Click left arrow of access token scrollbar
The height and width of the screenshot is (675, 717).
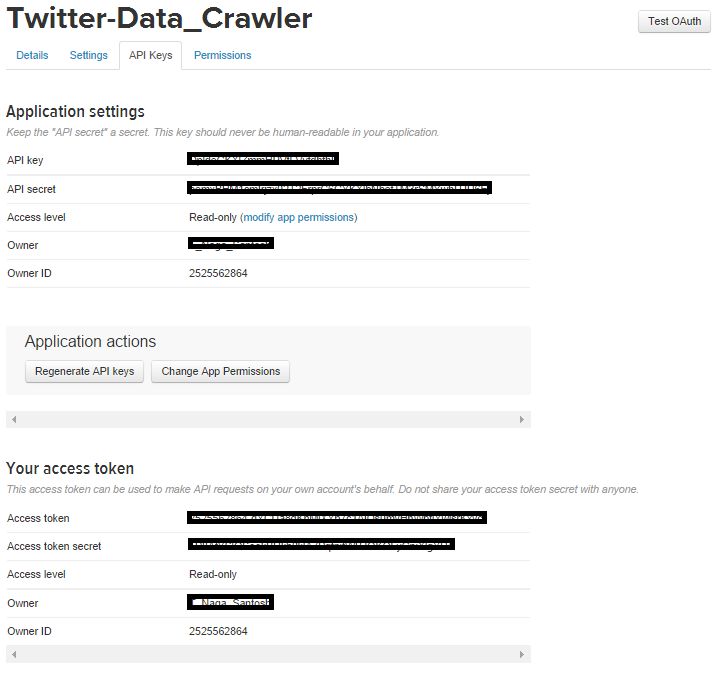[14, 654]
